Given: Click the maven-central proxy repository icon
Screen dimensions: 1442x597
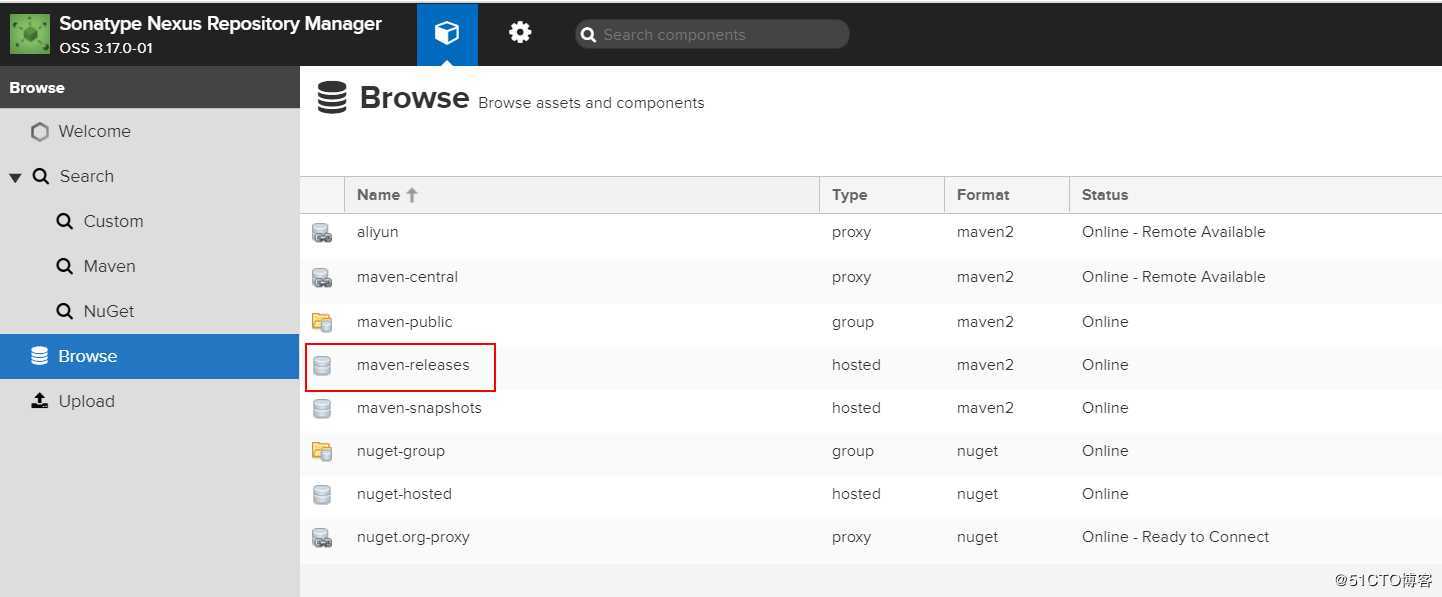Looking at the screenshot, I should point(322,278).
